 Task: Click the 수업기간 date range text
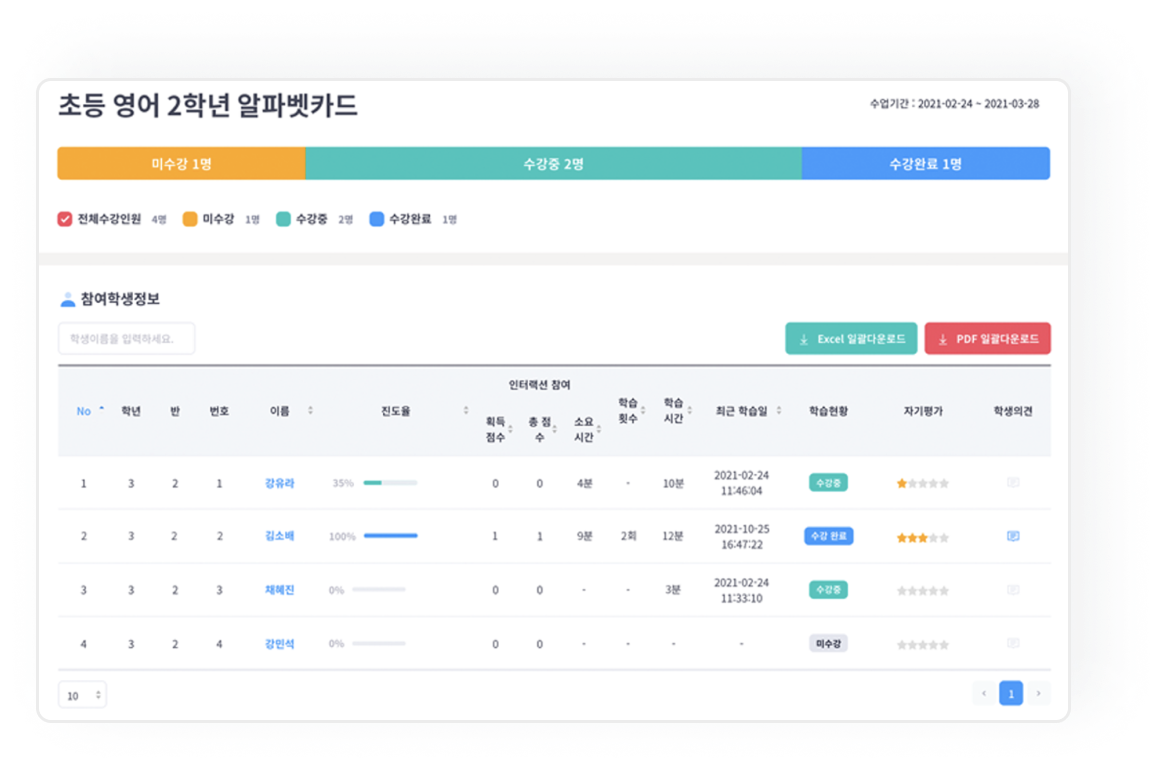[x=954, y=104]
